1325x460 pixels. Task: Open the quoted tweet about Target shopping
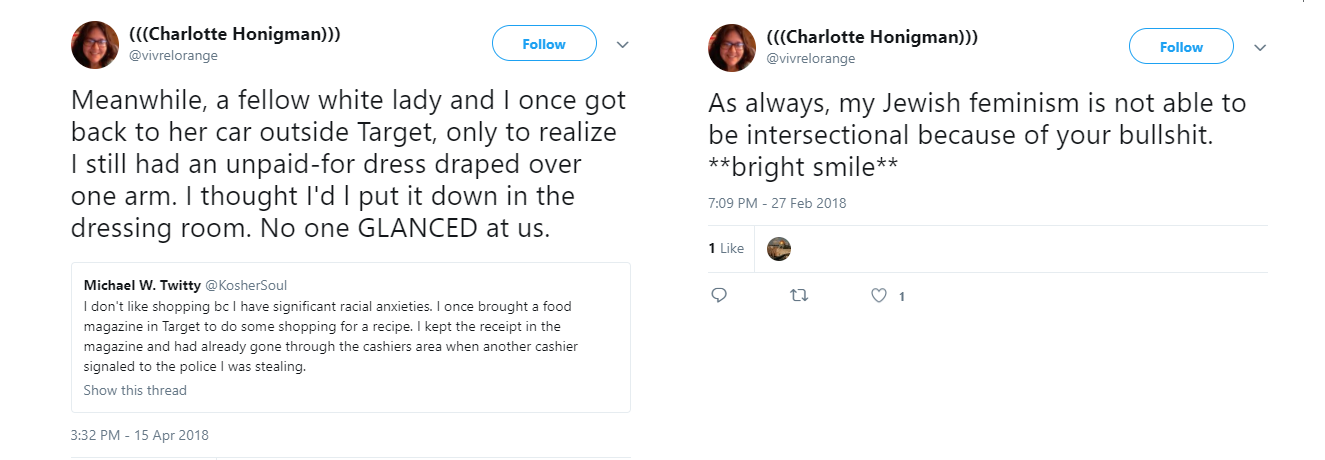click(x=350, y=336)
